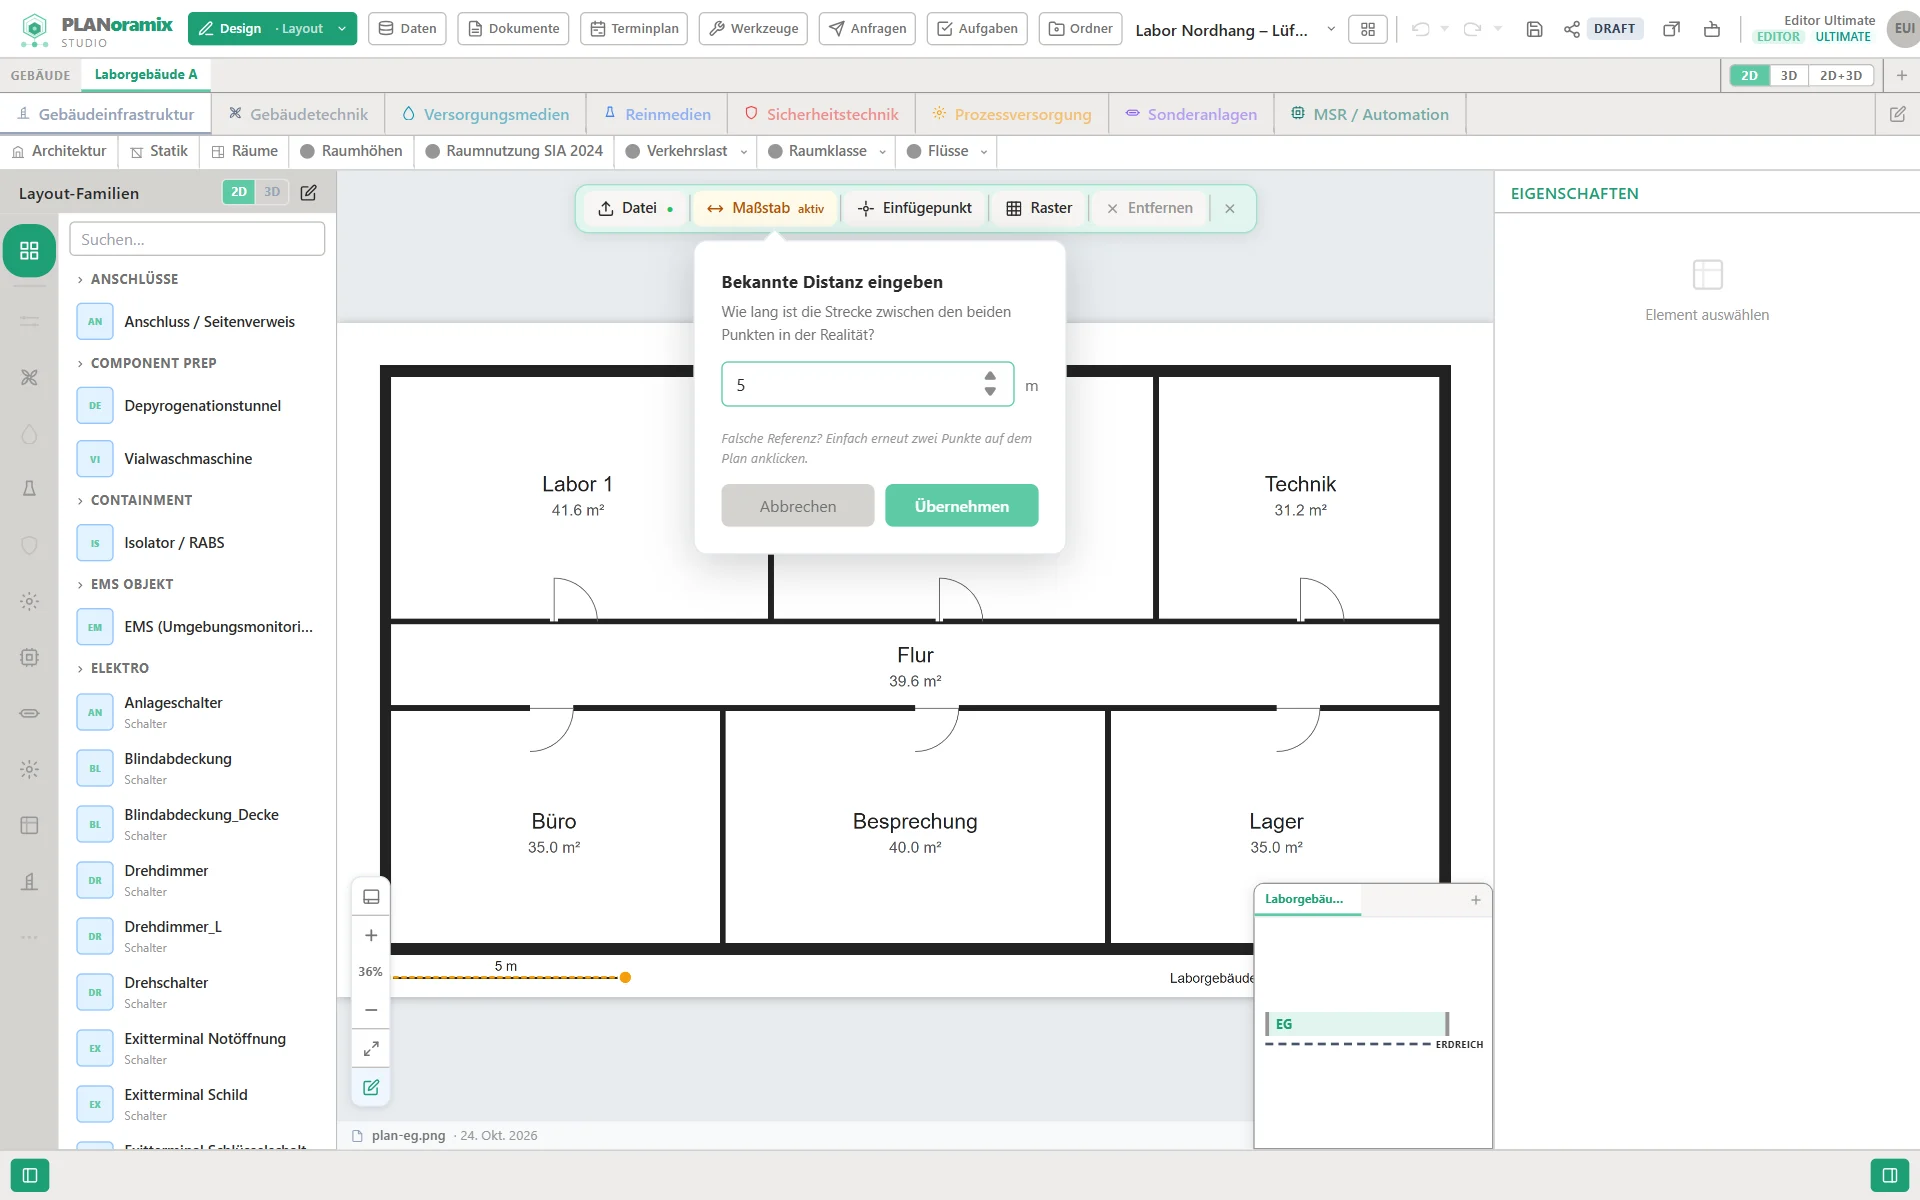Click the distance input field showing 5
This screenshot has height=1200, width=1920.
click(x=868, y=385)
